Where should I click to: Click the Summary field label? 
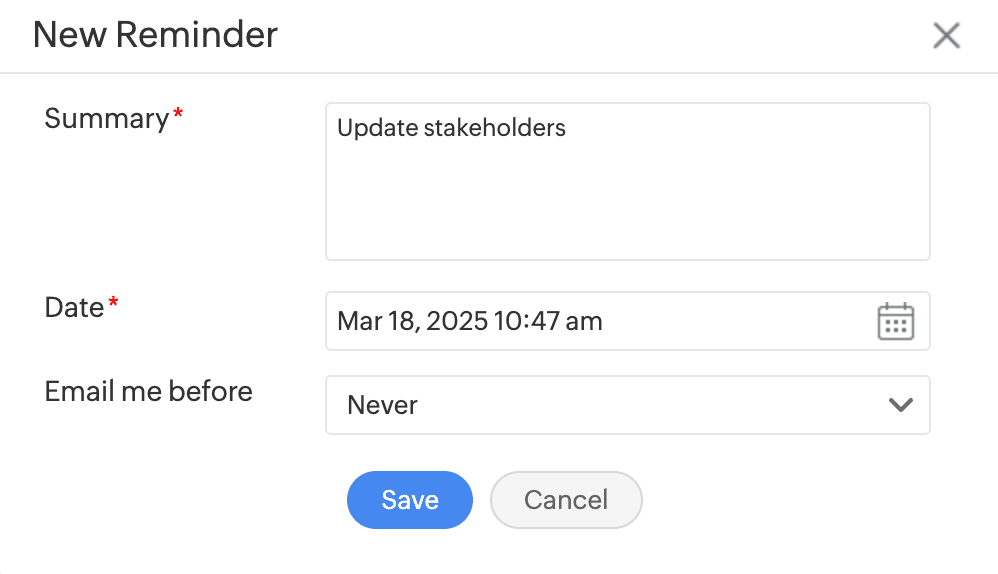pyautogui.click(x=107, y=118)
